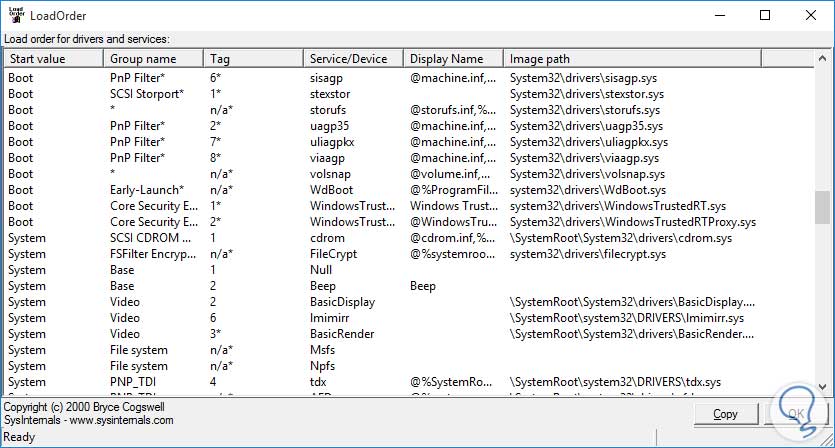
Task: Click the SCSI Storport* group cell
Action: (147, 94)
